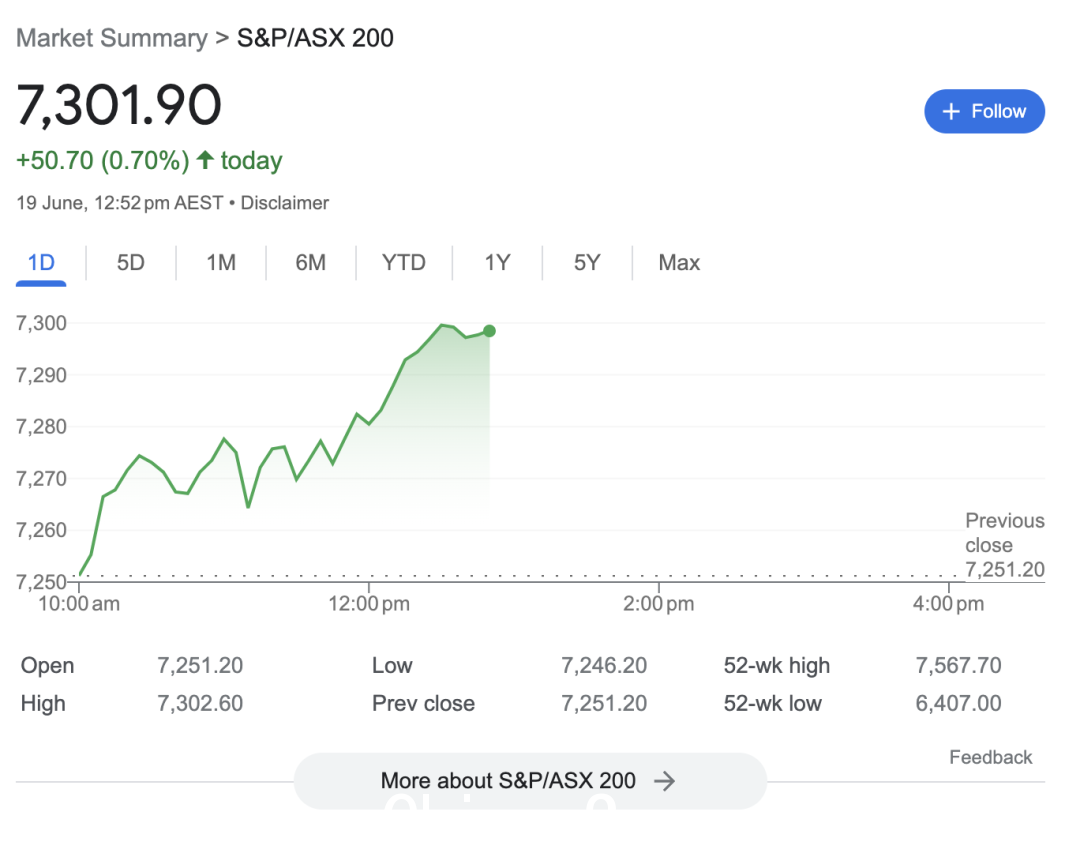Viewport: 1080px width, 853px height.
Task: Click the 7,300 y-axis label
Action: click(41, 323)
